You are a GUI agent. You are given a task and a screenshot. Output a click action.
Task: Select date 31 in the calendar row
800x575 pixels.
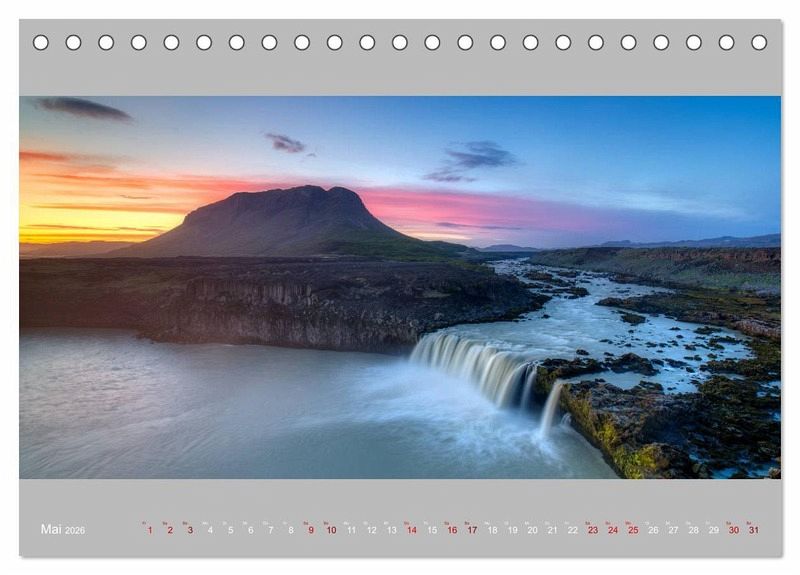(754, 530)
